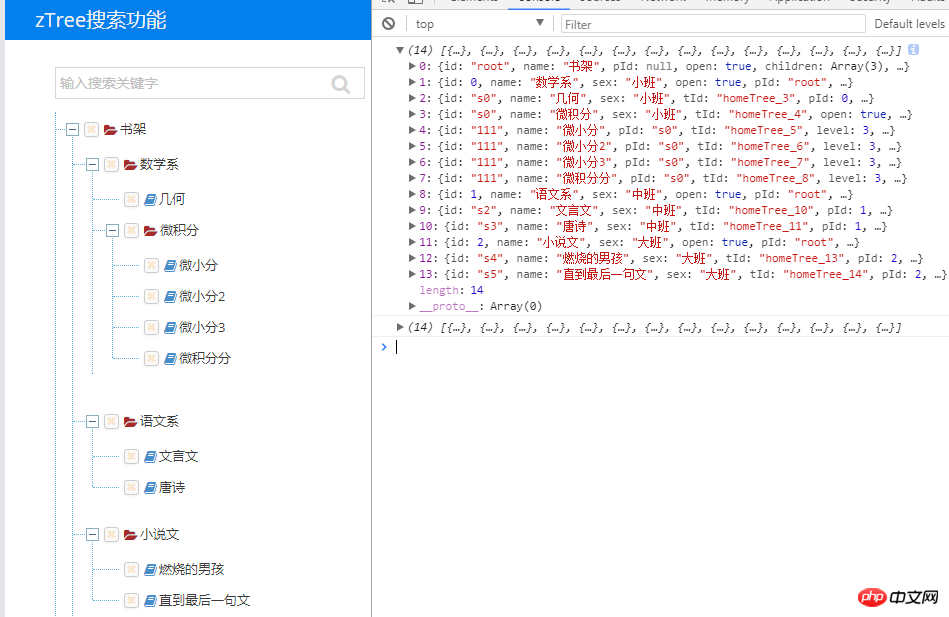
Task: Toggle checkbox for 微小分3
Action: click(x=151, y=328)
